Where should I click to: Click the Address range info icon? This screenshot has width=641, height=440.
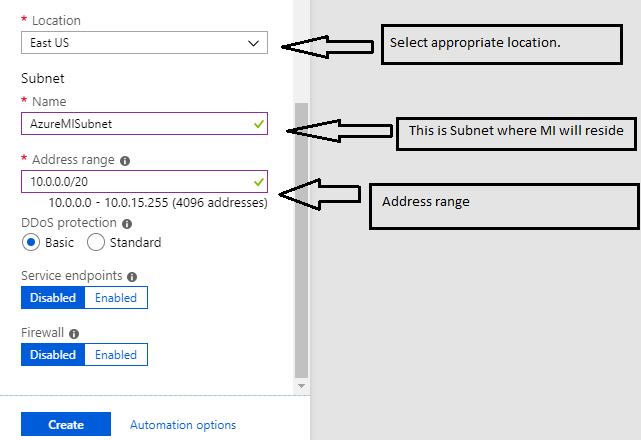[125, 161]
